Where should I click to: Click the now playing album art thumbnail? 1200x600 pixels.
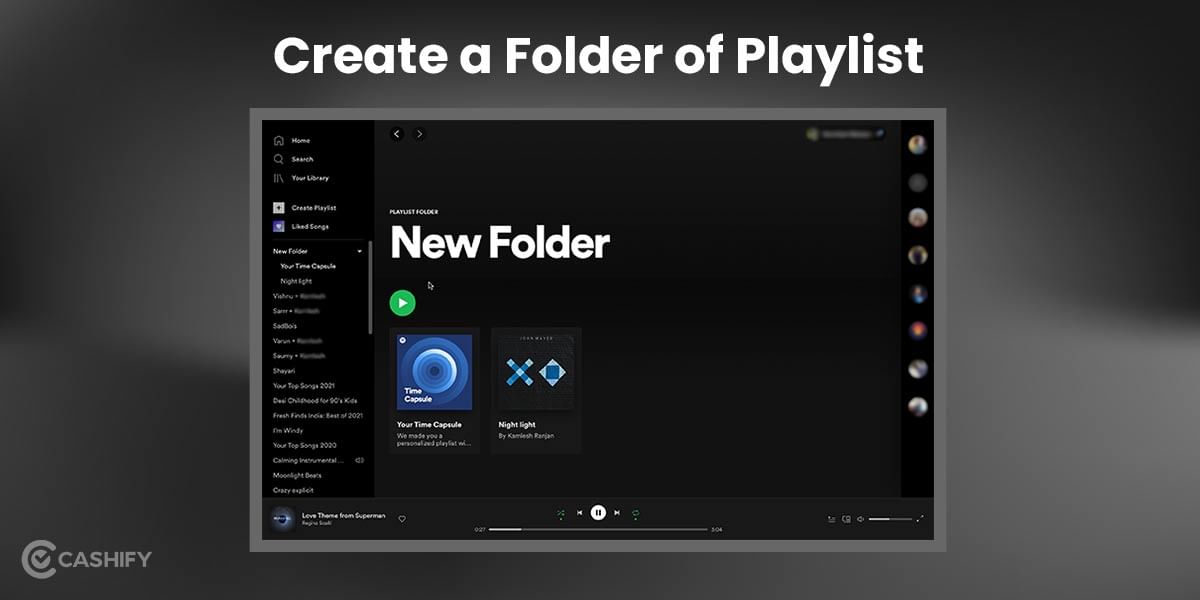coord(282,519)
